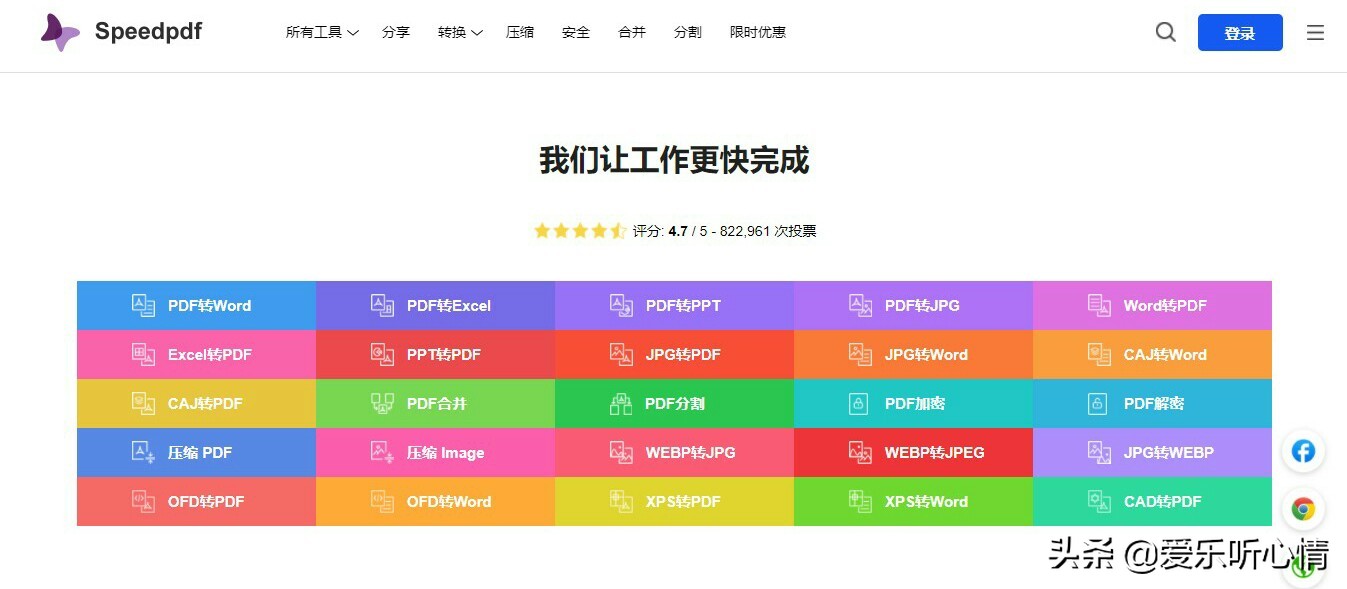
Task: Select the PDF合并 merge tool
Action: 435,403
